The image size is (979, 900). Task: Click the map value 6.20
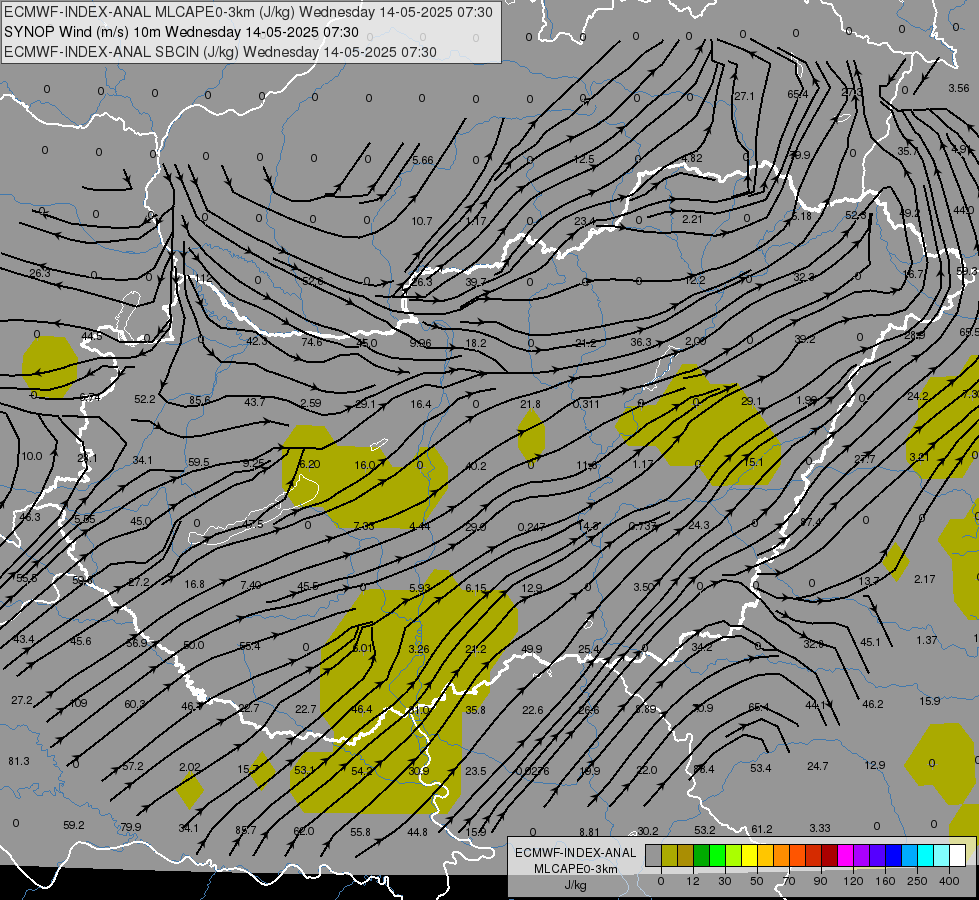(309, 464)
